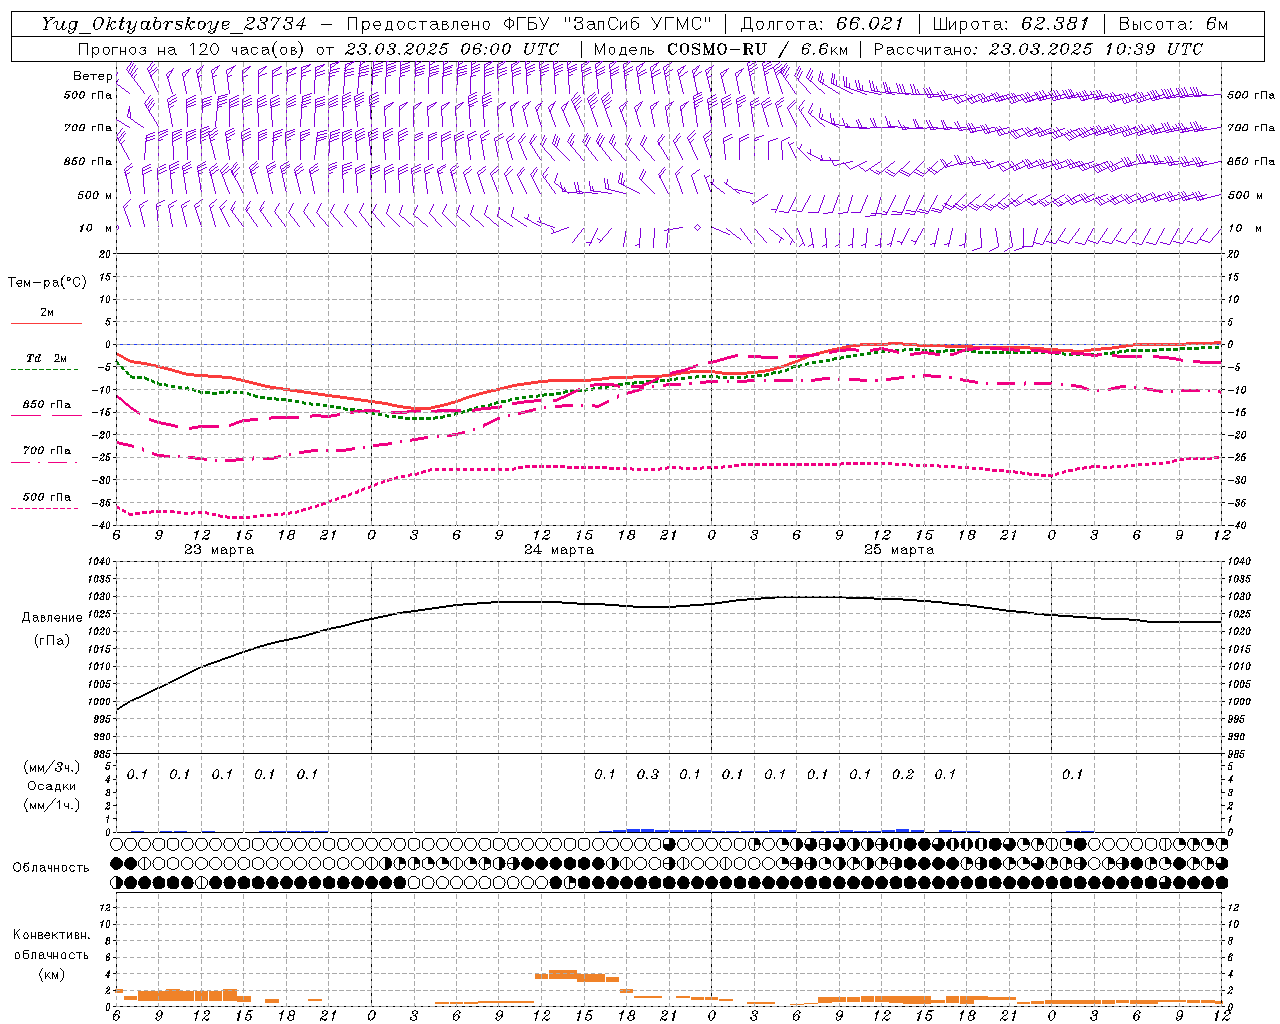Viewport: 1280px width, 1024px height.
Task: Click the 0.3 precipitation value
Action: 648,774
